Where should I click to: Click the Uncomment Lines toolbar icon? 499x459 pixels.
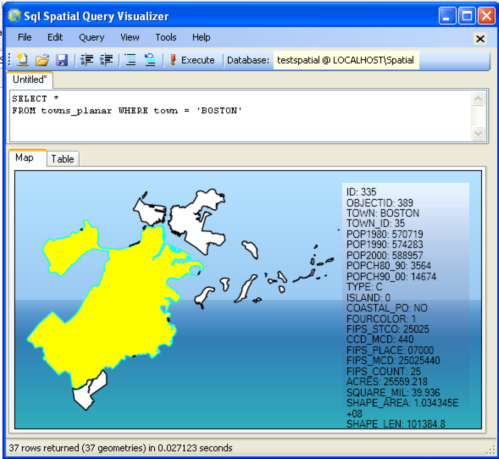(x=150, y=60)
